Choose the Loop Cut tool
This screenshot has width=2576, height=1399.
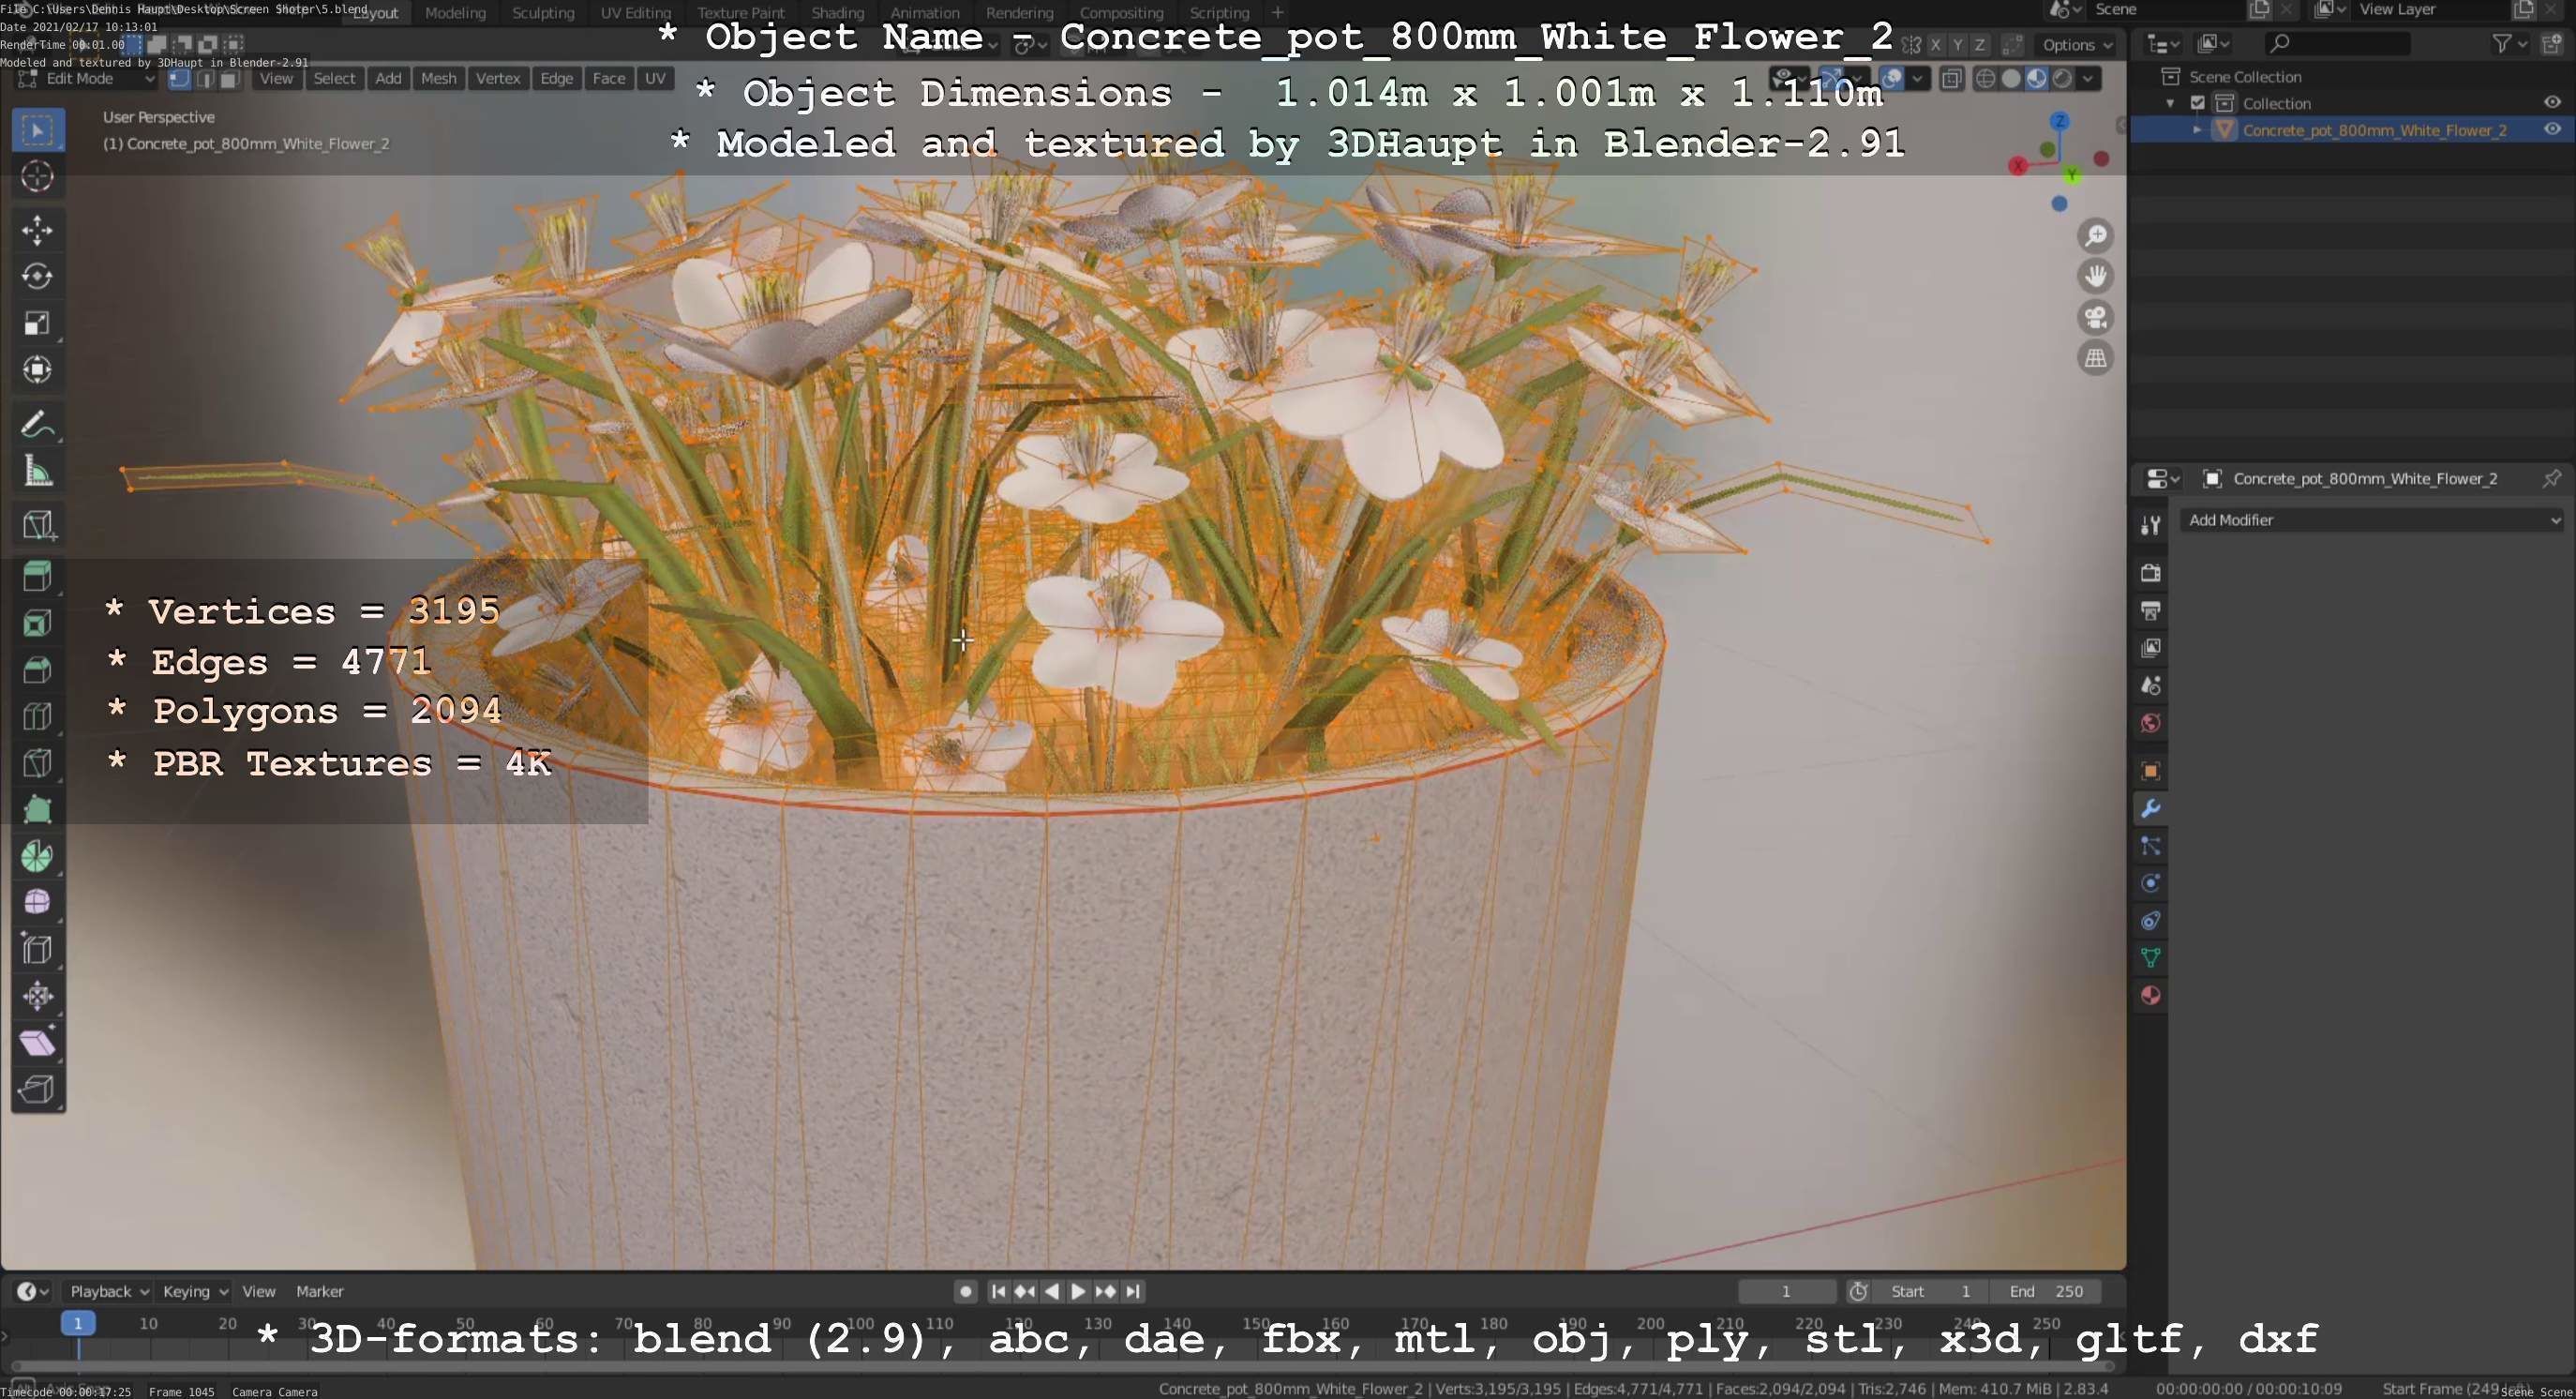pyautogui.click(x=38, y=716)
